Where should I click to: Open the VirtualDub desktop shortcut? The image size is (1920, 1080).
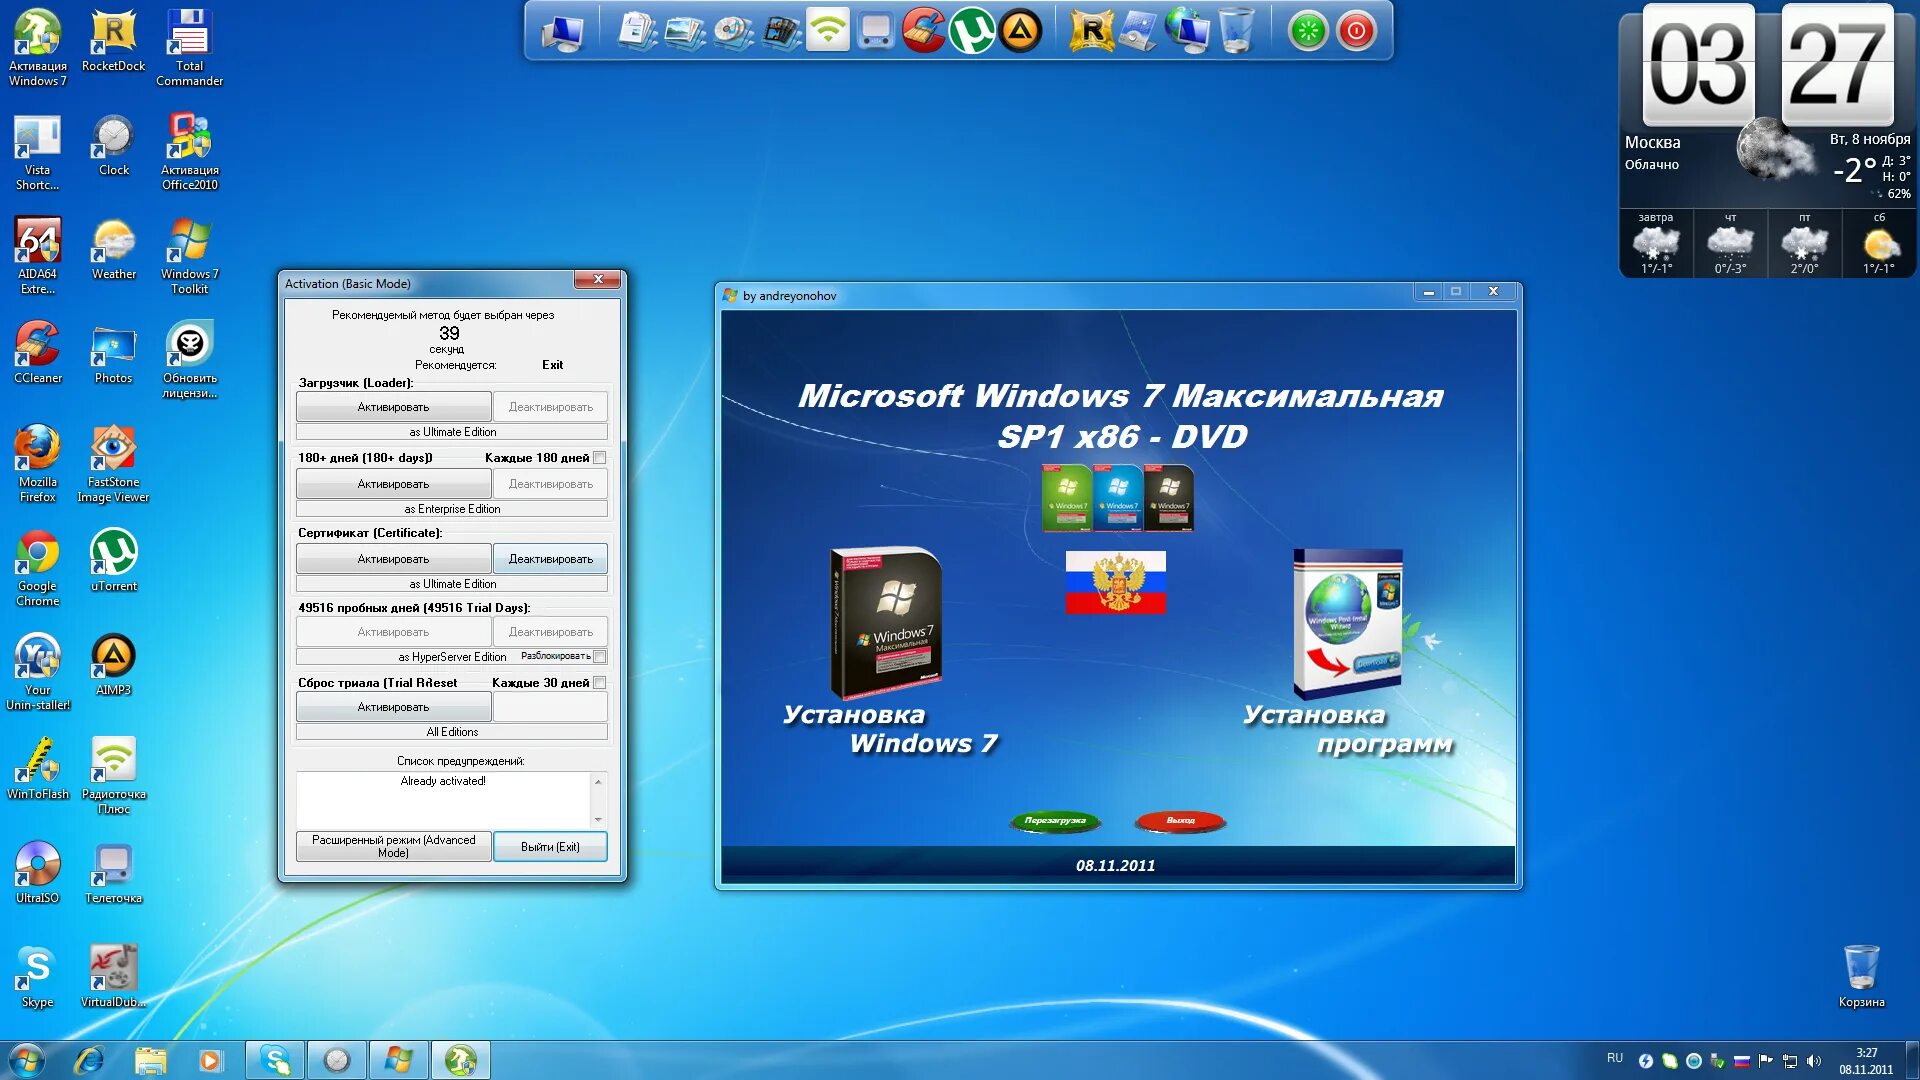(113, 976)
